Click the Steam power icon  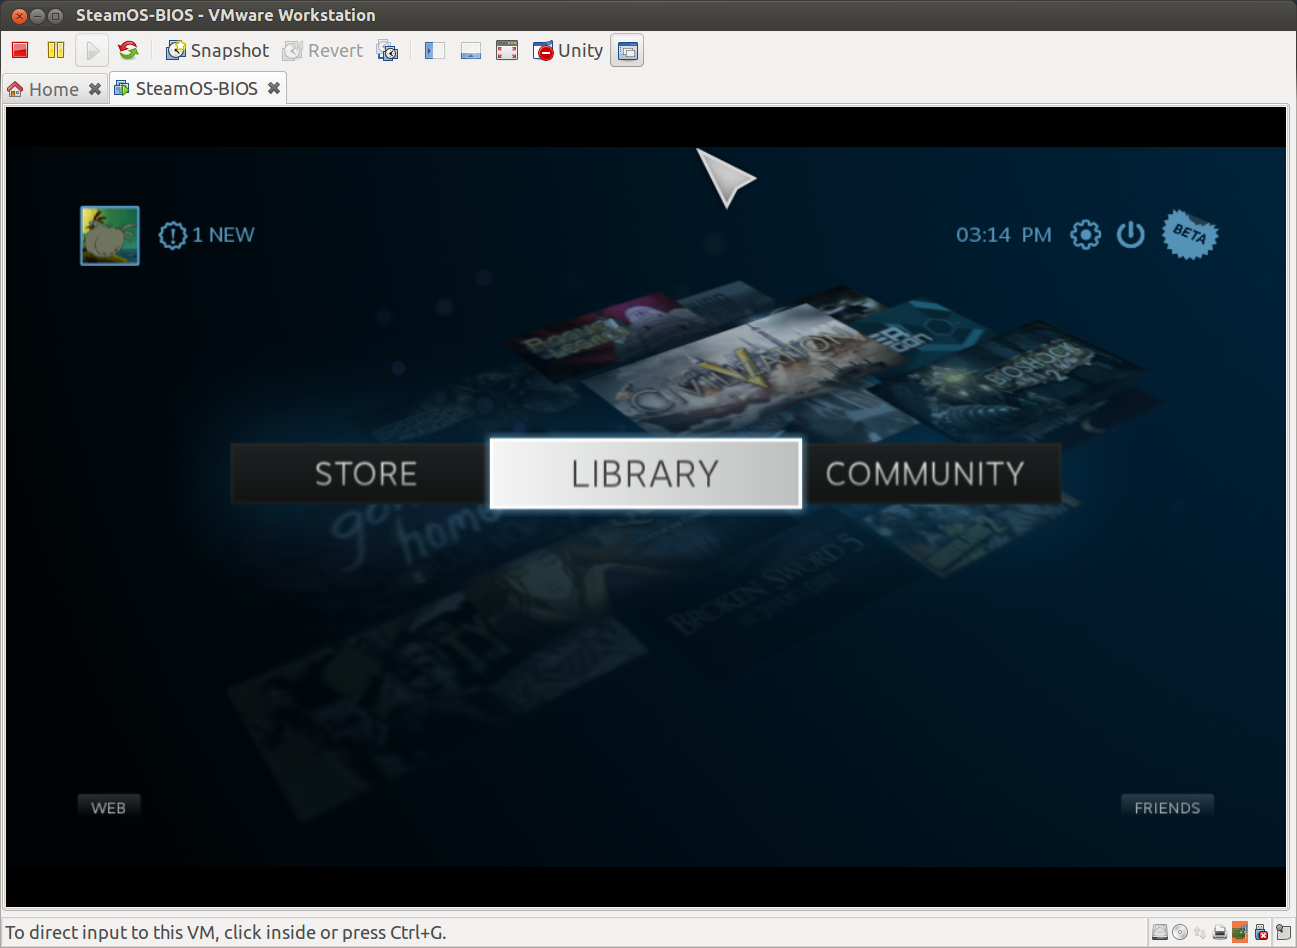[x=1130, y=235]
